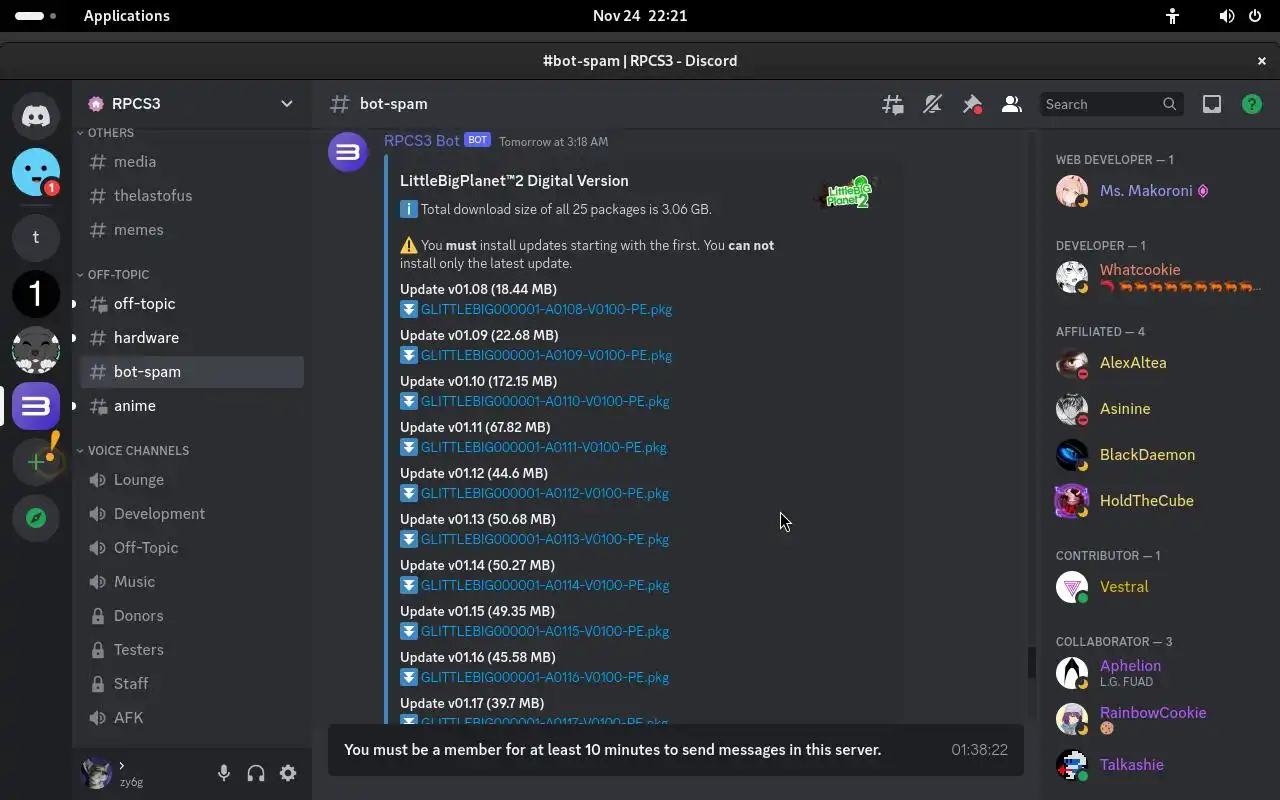The height and width of the screenshot is (800, 1280).
Task: Open RainbowCookie member entry
Action: (1160, 719)
